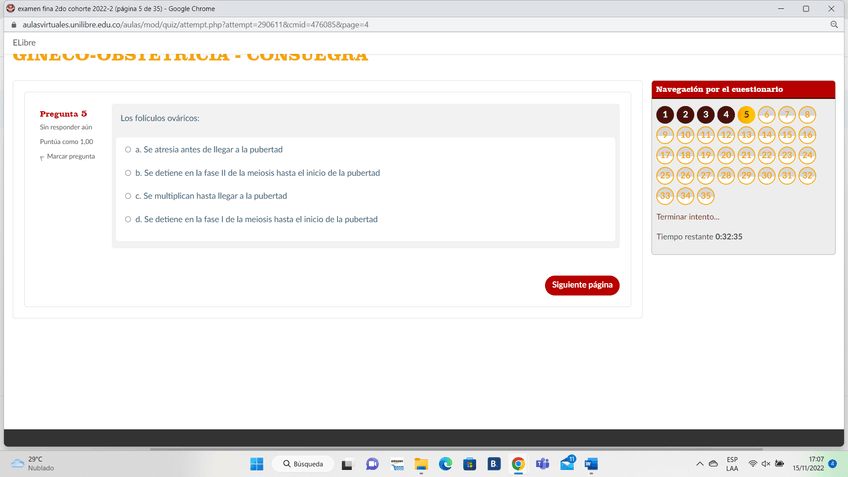Jump to question 28 in navigation

click(726, 176)
